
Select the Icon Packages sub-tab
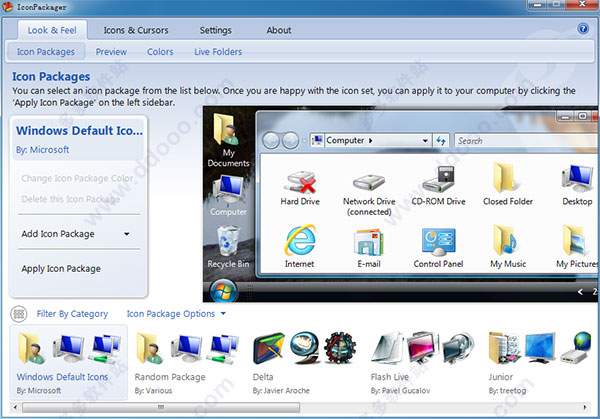click(x=46, y=52)
